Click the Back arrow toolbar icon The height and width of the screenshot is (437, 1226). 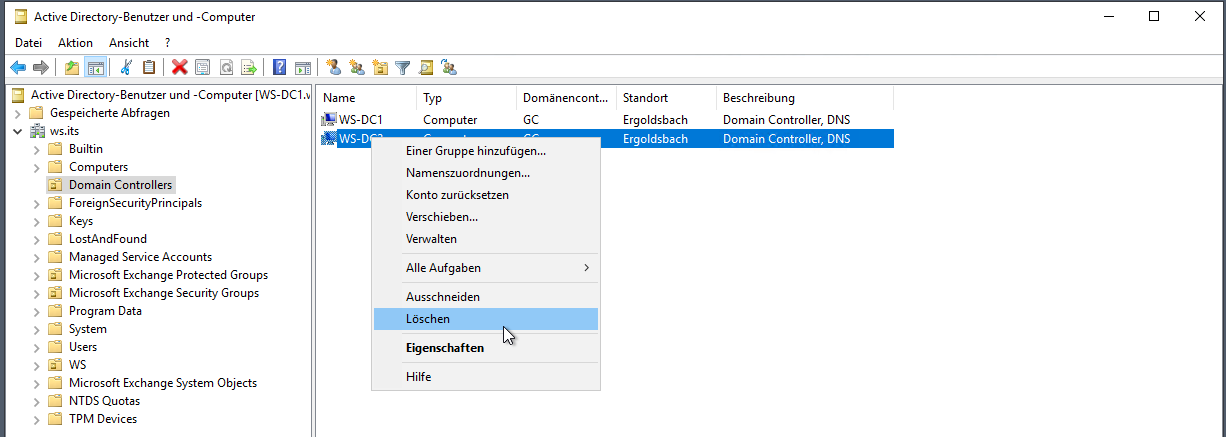coord(17,67)
